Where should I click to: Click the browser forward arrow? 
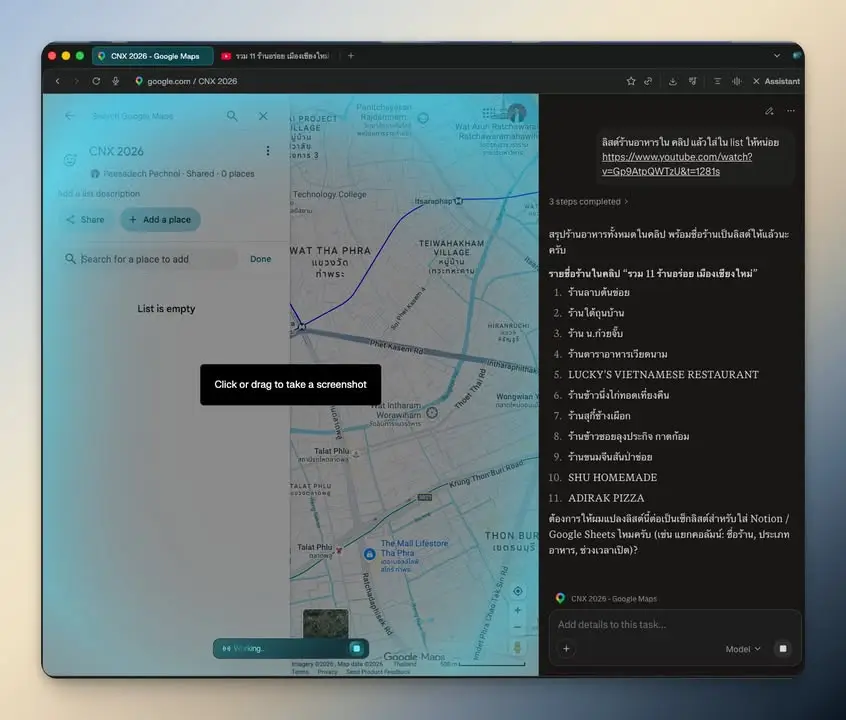coord(77,81)
